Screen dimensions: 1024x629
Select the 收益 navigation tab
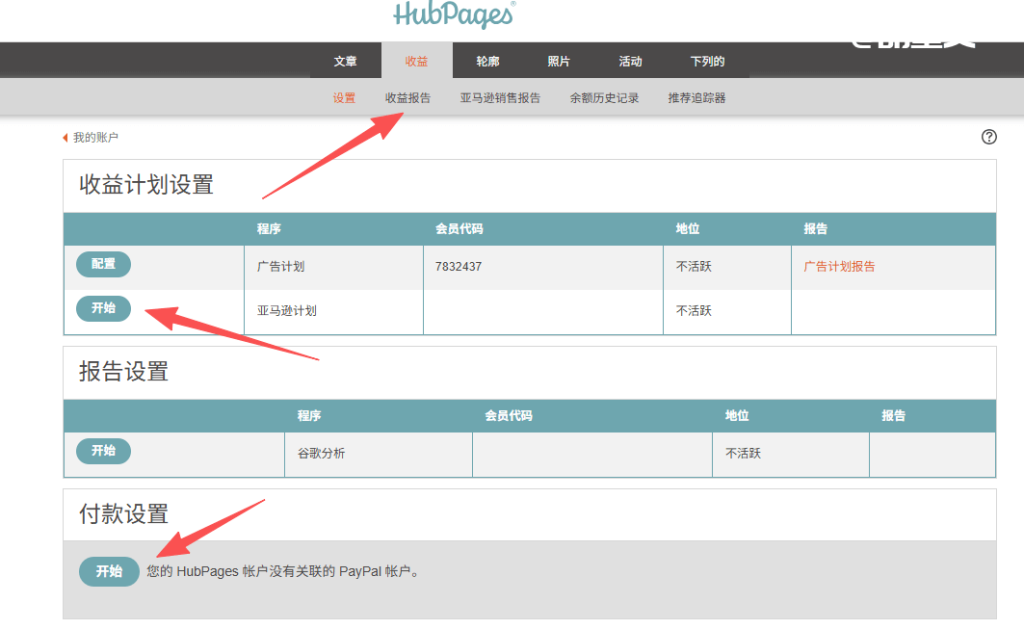point(416,60)
